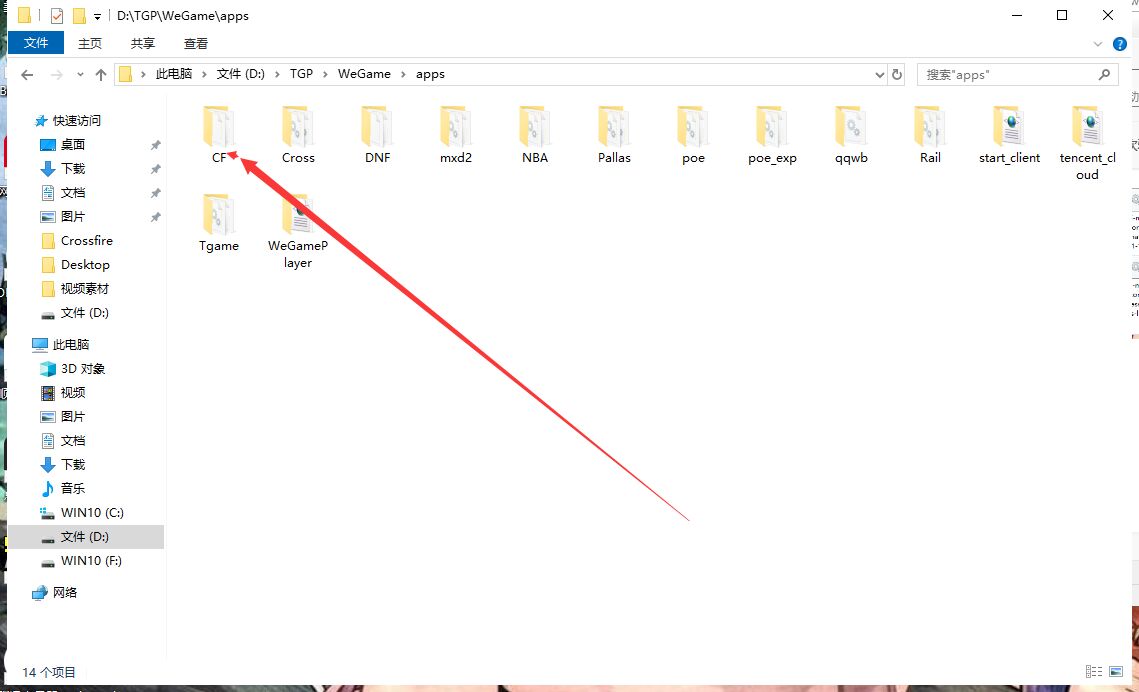This screenshot has height=692, width=1139.
Task: Select 此电脑 in navigation pane
Action: click(x=70, y=344)
